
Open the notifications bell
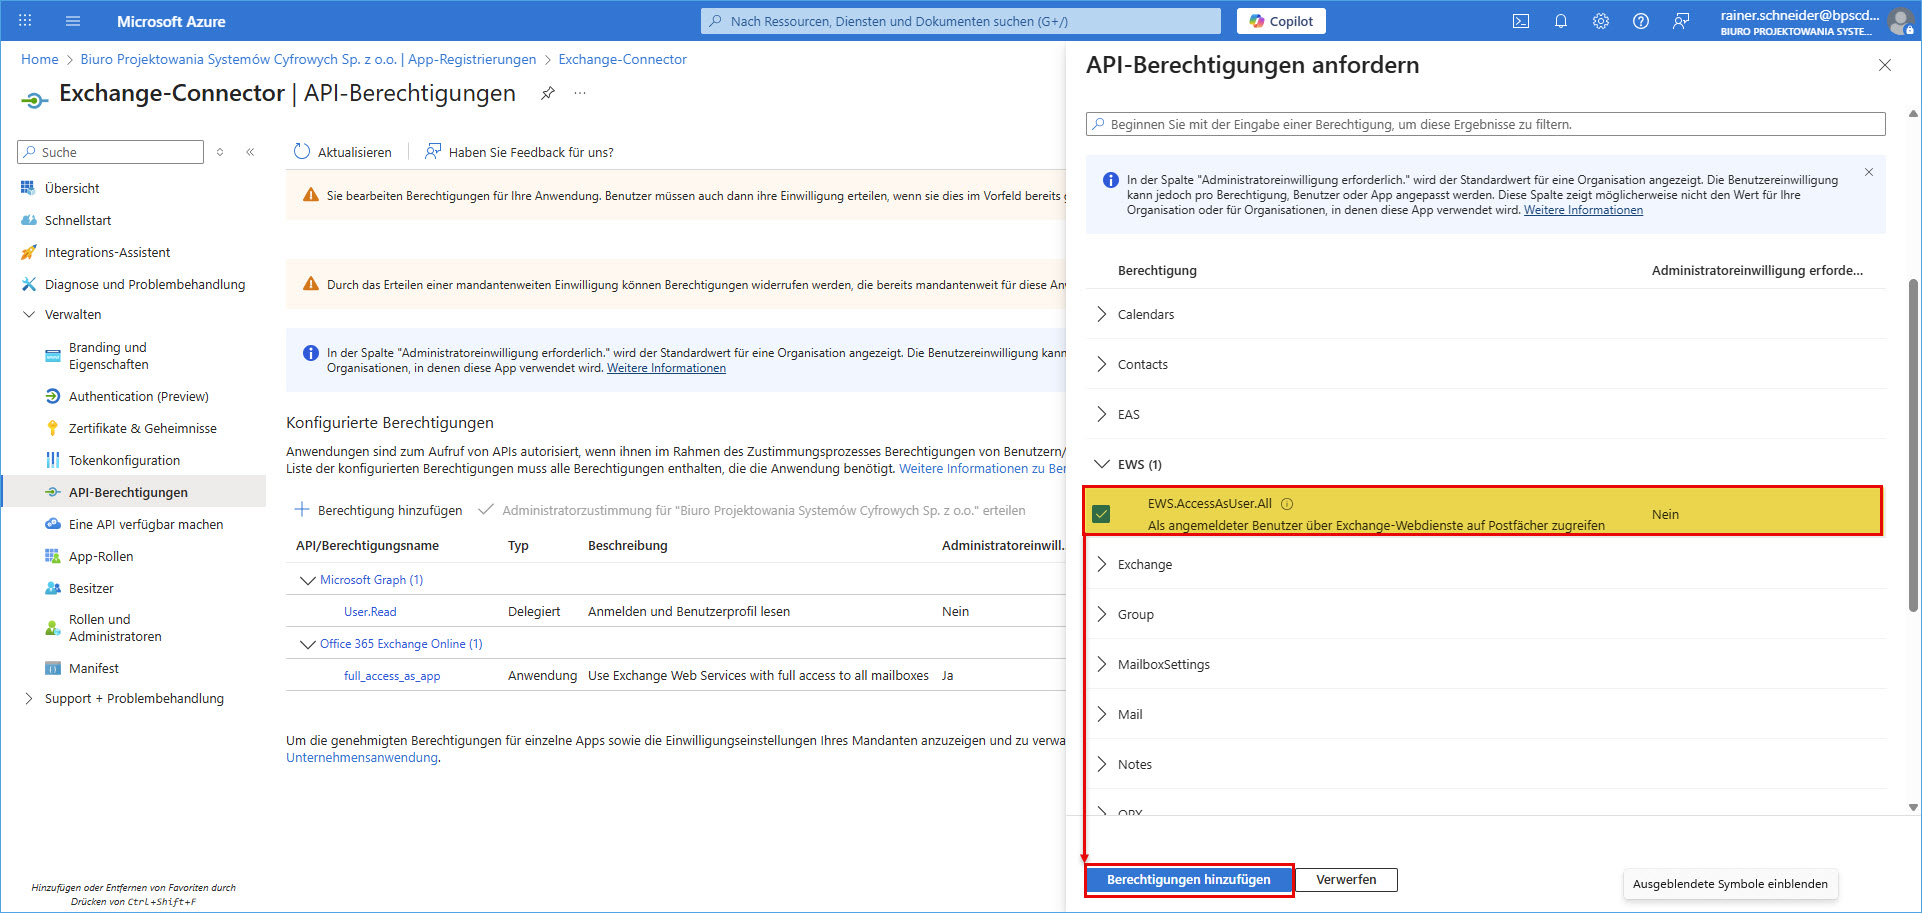1561,21
